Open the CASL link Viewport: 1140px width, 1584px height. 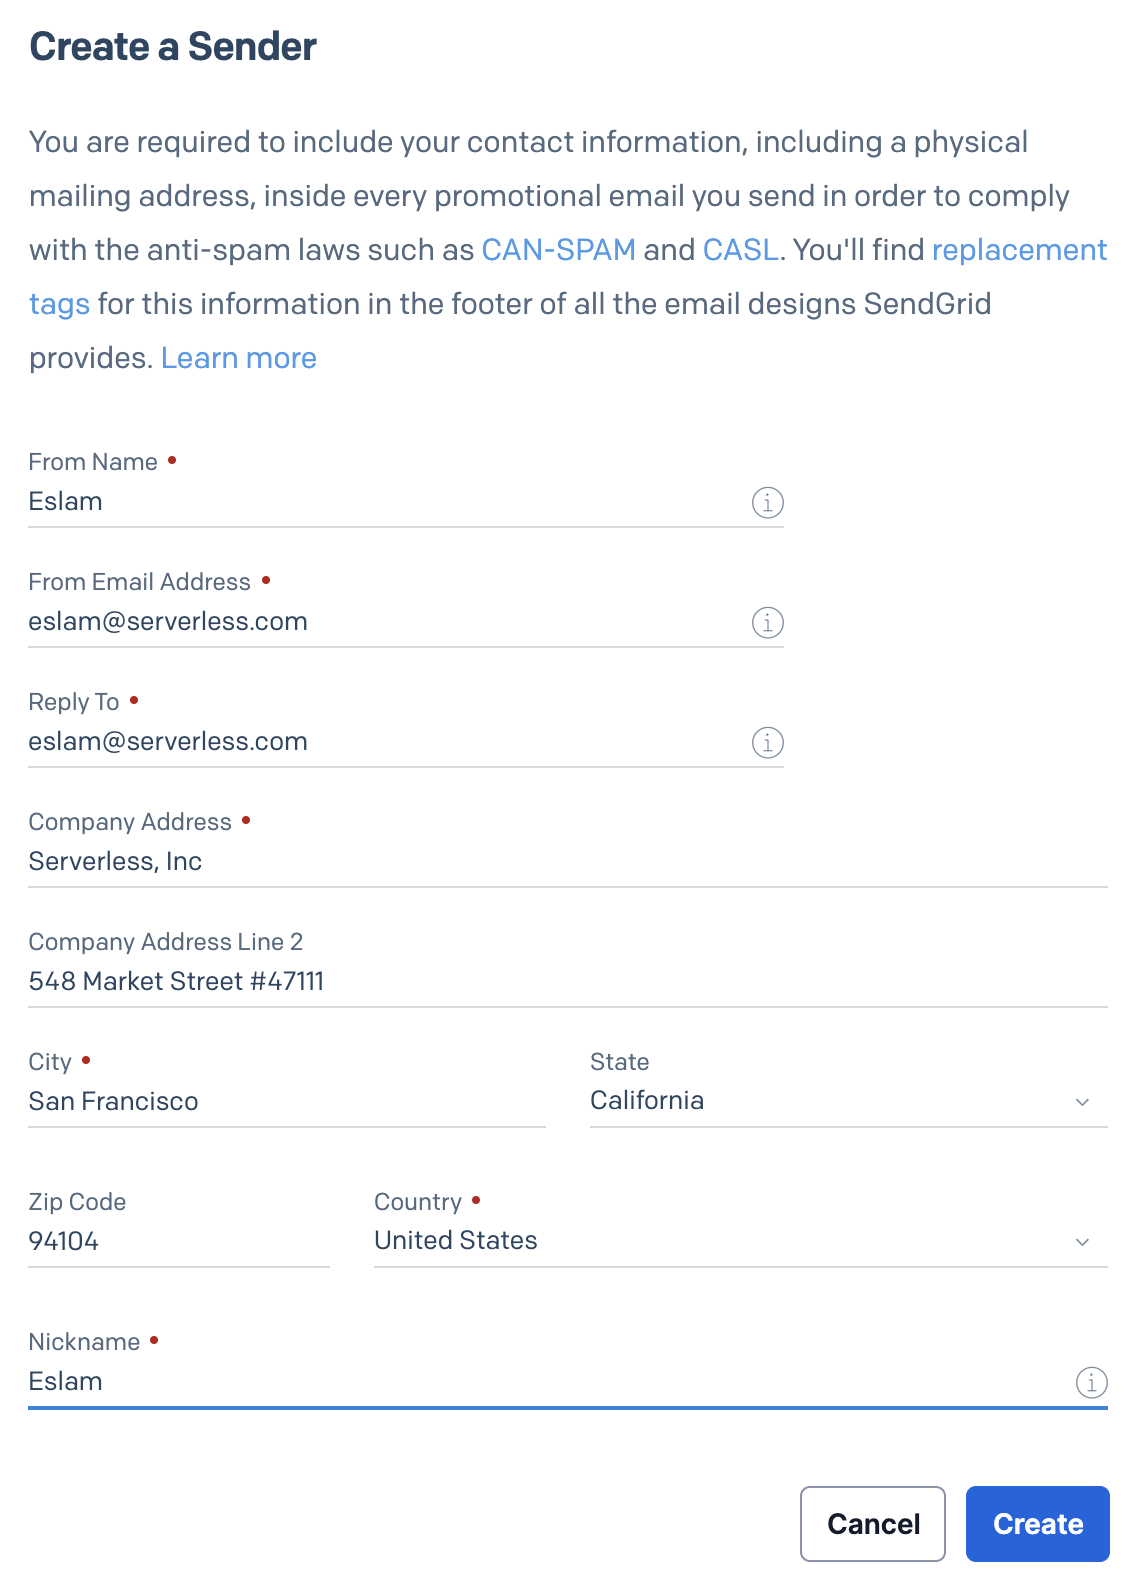point(740,250)
